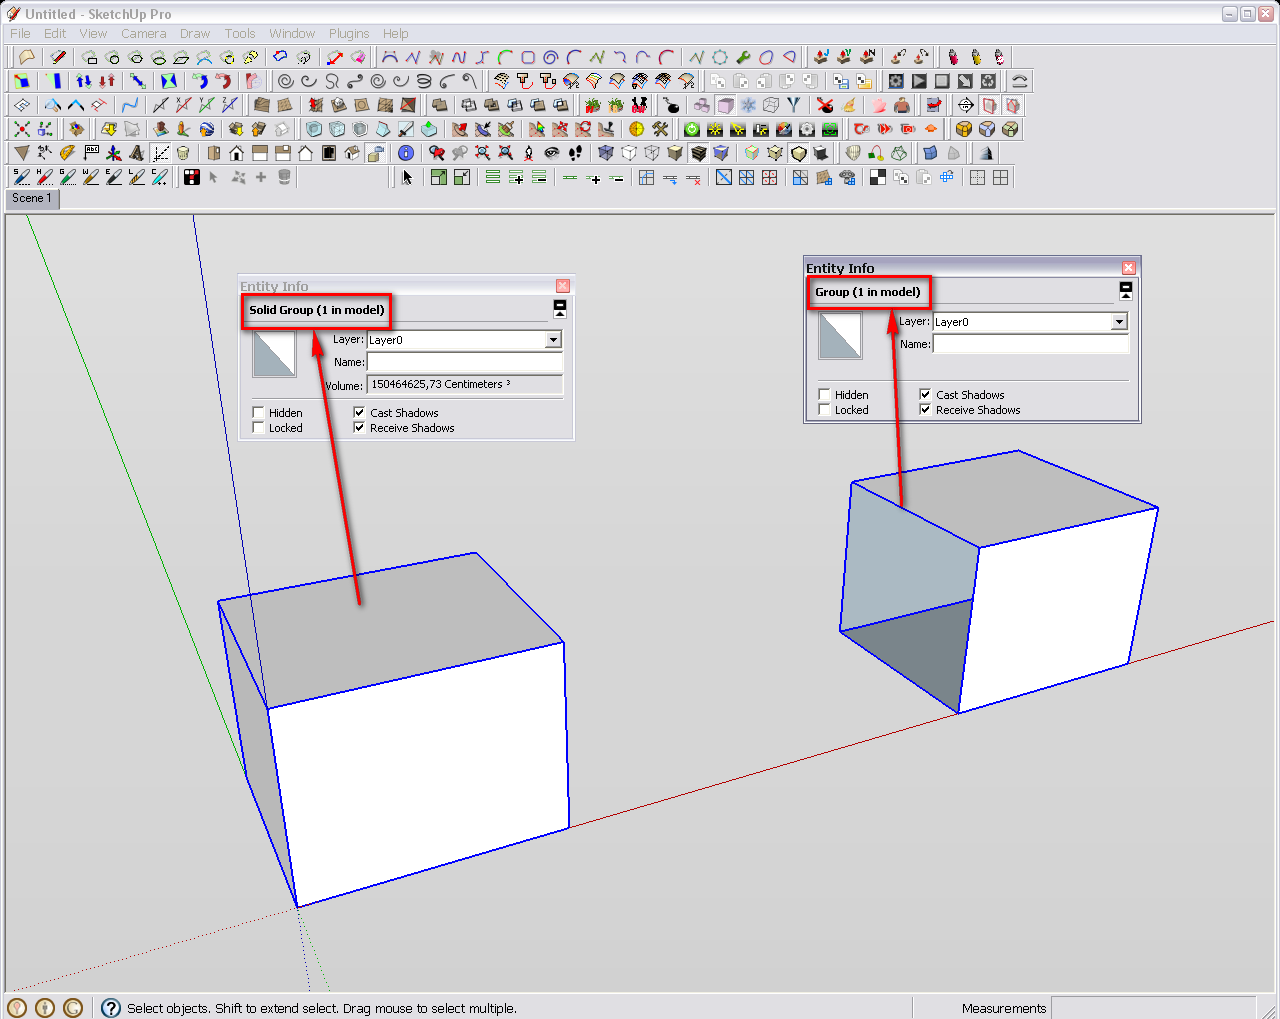Click the X-Ray blue cube icon
This screenshot has height=1019, width=1280.
[x=605, y=153]
